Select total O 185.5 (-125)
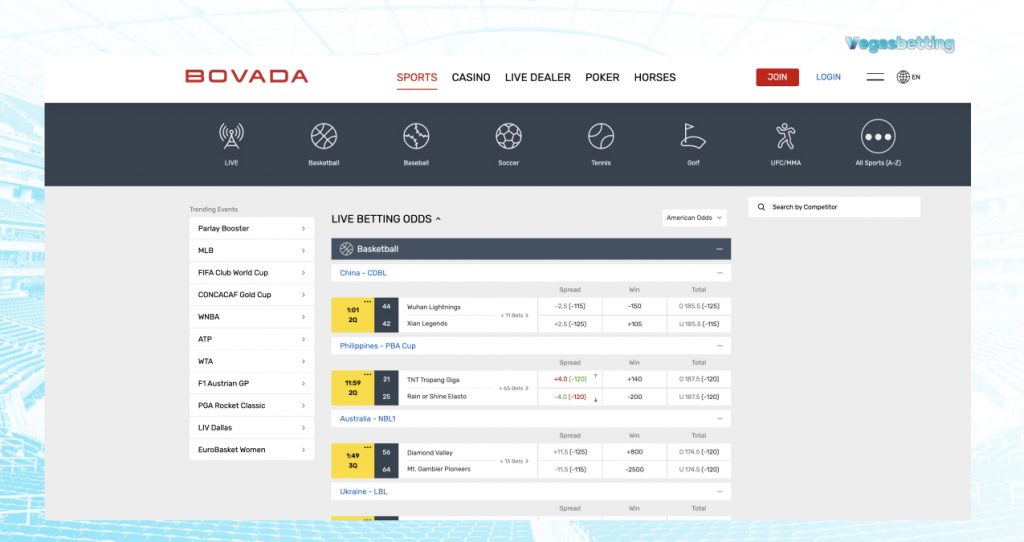1024x542 pixels. coord(699,306)
